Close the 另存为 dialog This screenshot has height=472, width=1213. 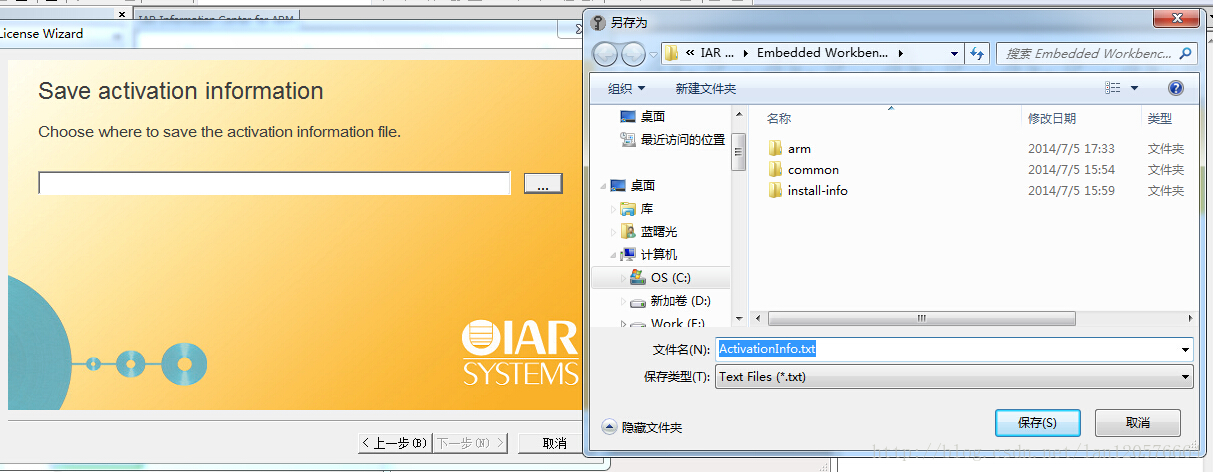point(1176,19)
